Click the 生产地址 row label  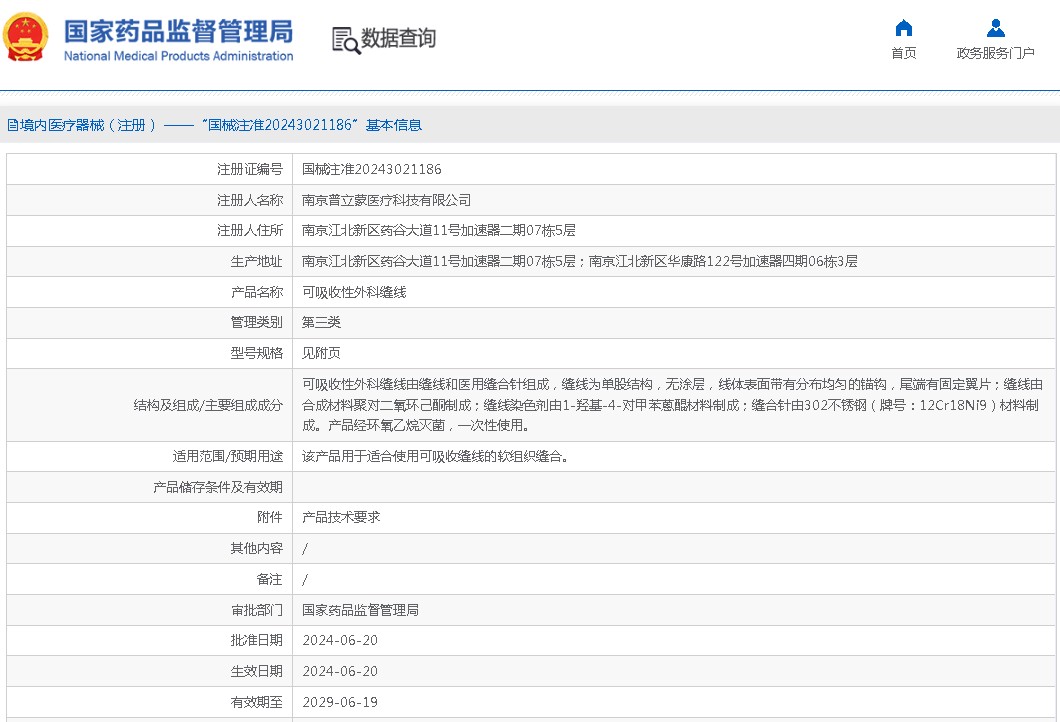tap(256, 262)
